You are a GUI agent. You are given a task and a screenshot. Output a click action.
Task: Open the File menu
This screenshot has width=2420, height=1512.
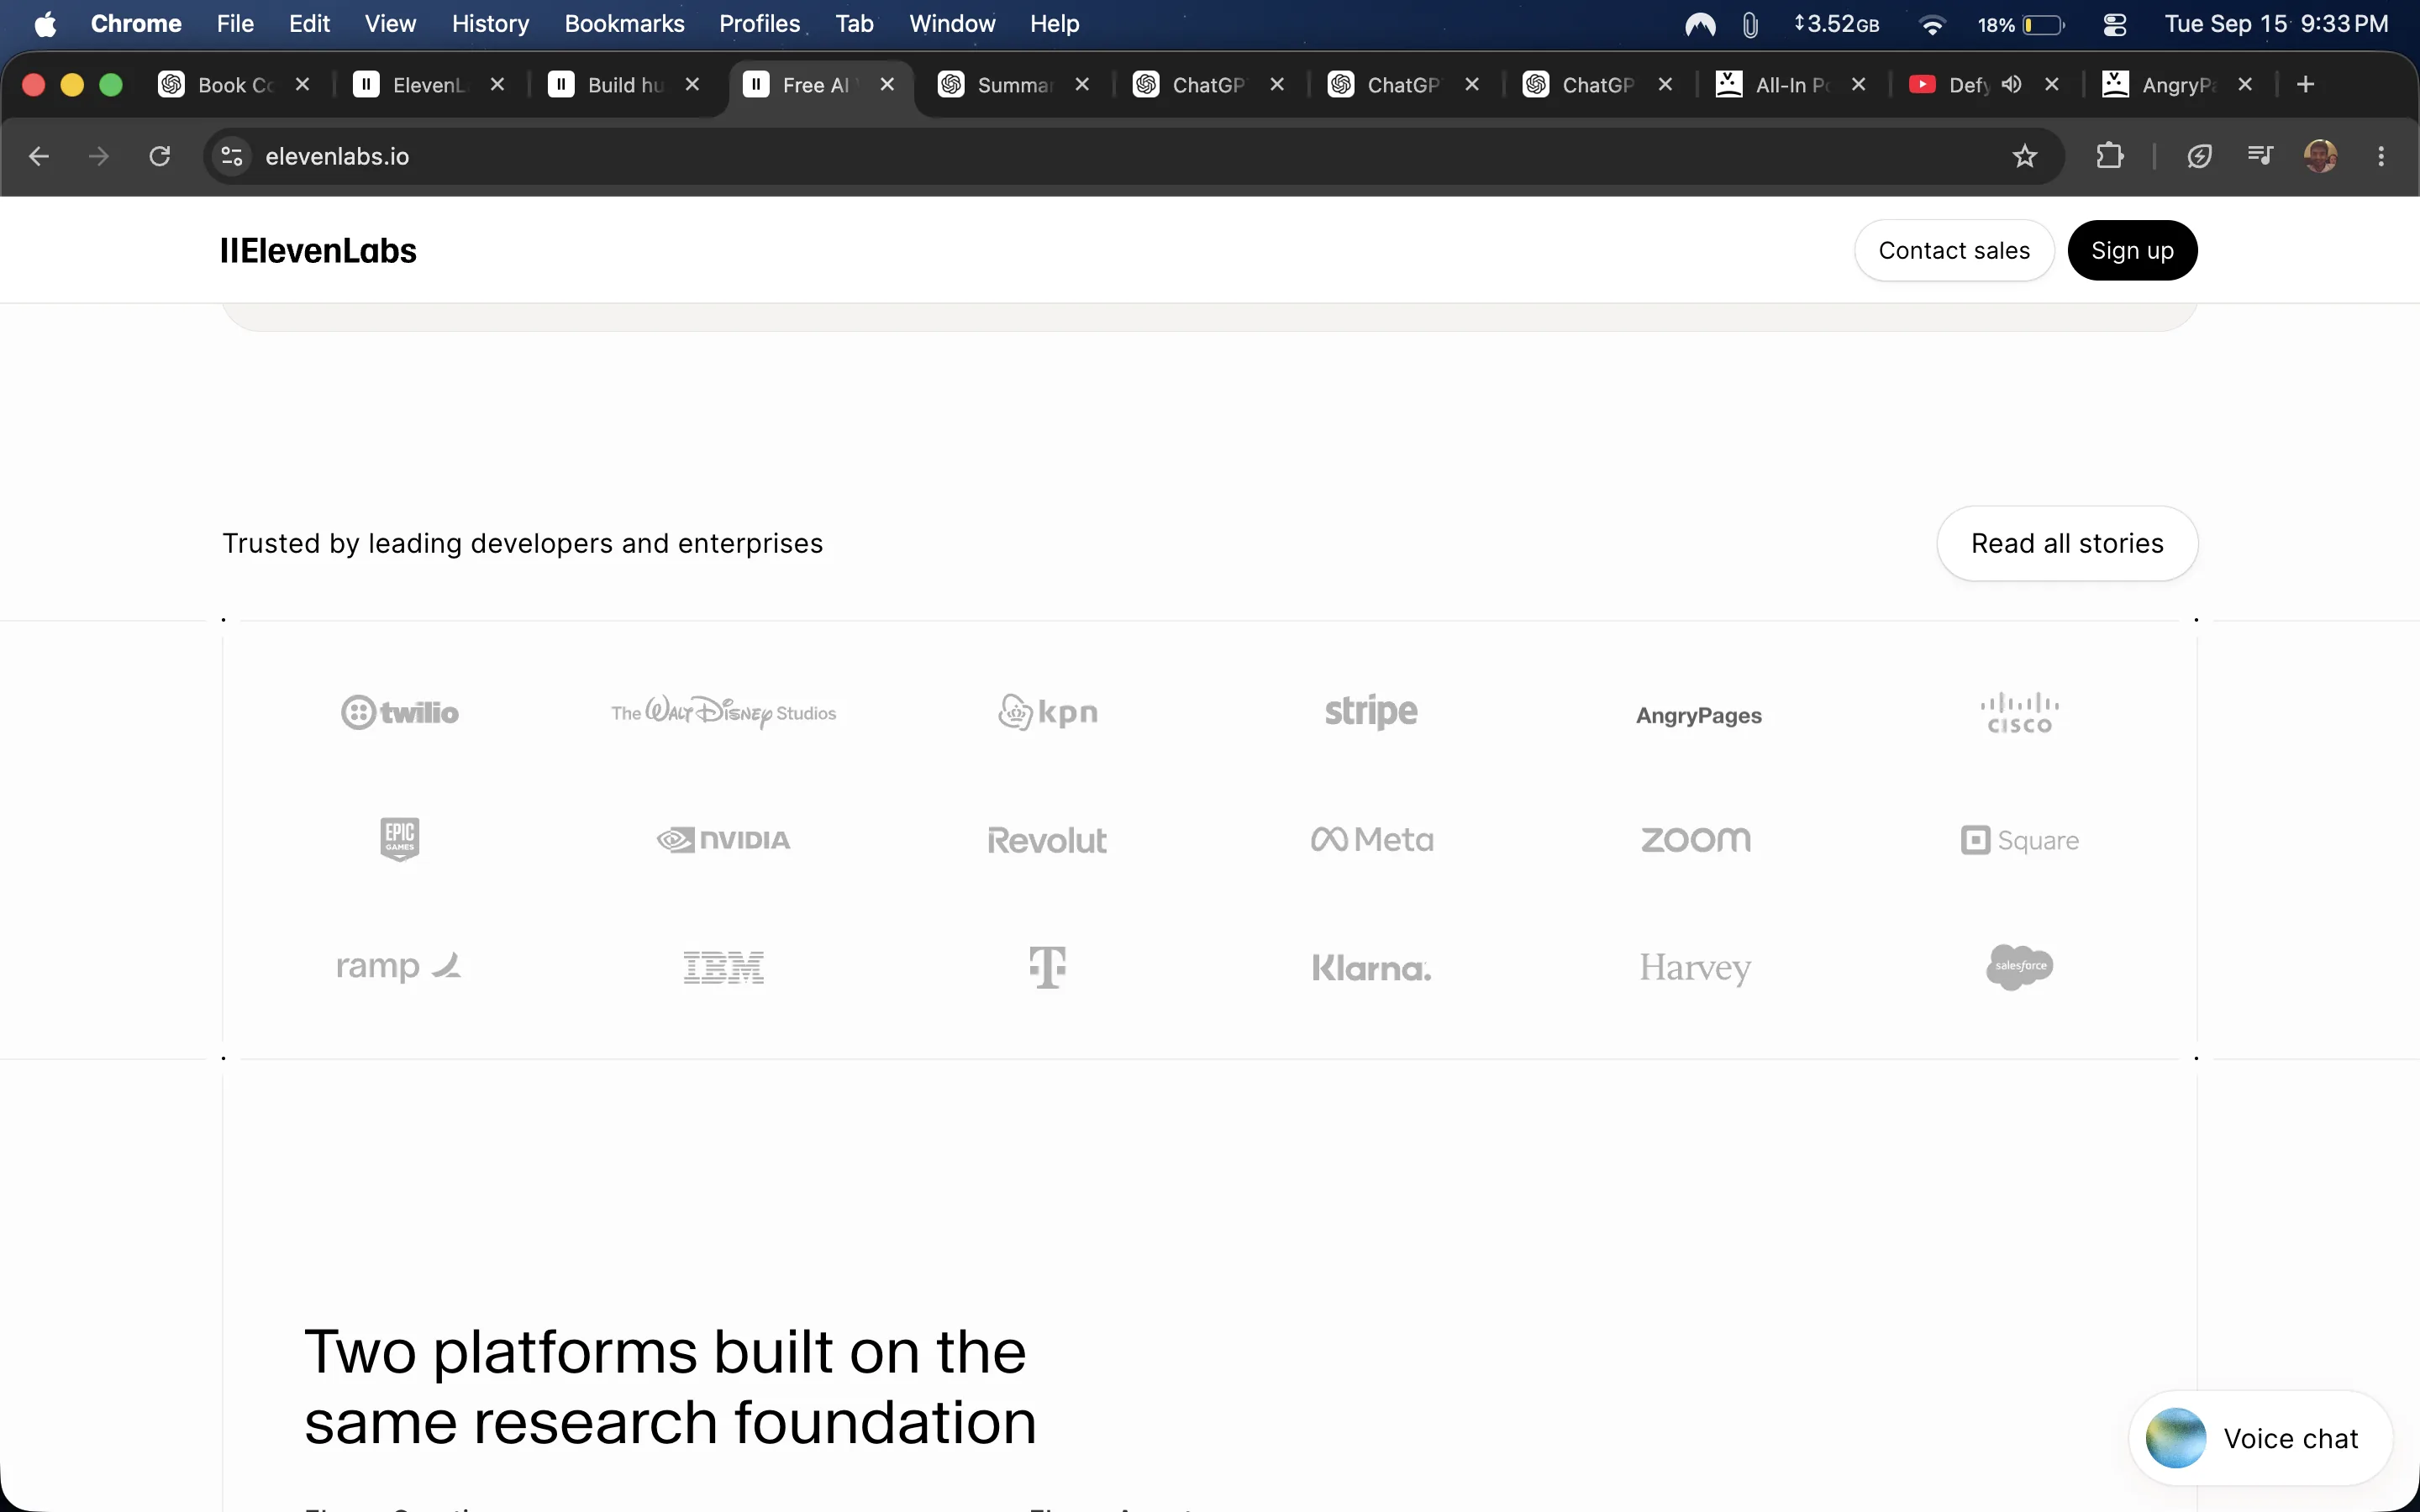pos(235,24)
